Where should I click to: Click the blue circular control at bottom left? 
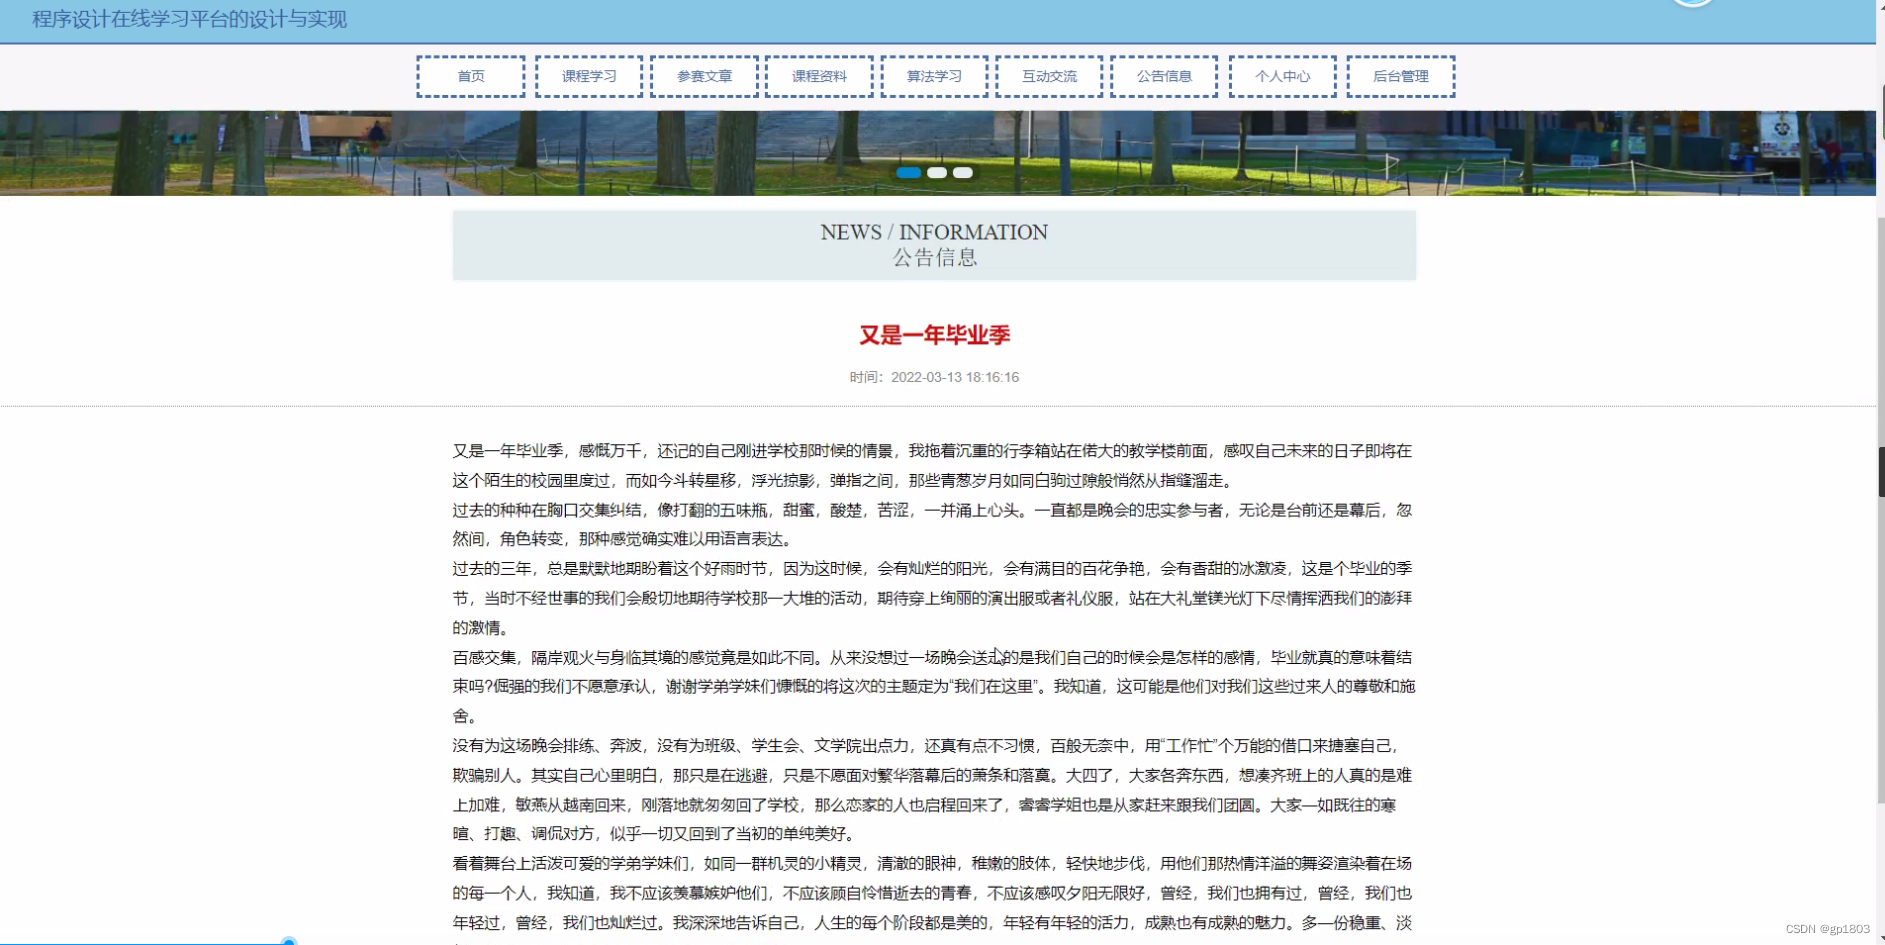289,940
